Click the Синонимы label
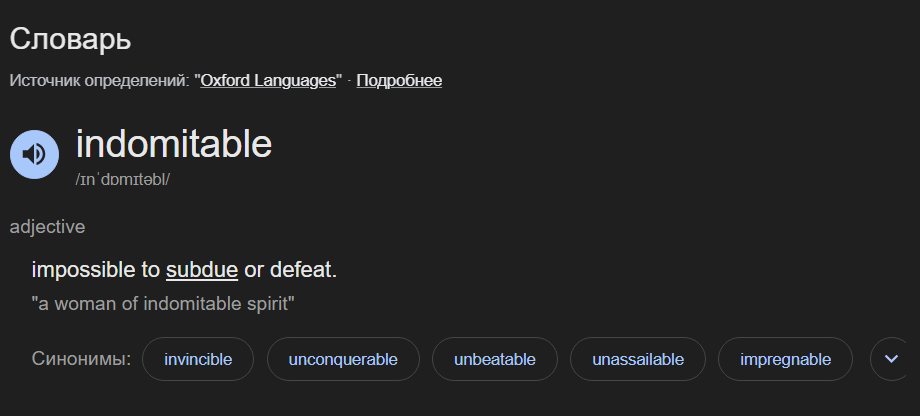This screenshot has width=920, height=416. [82, 359]
